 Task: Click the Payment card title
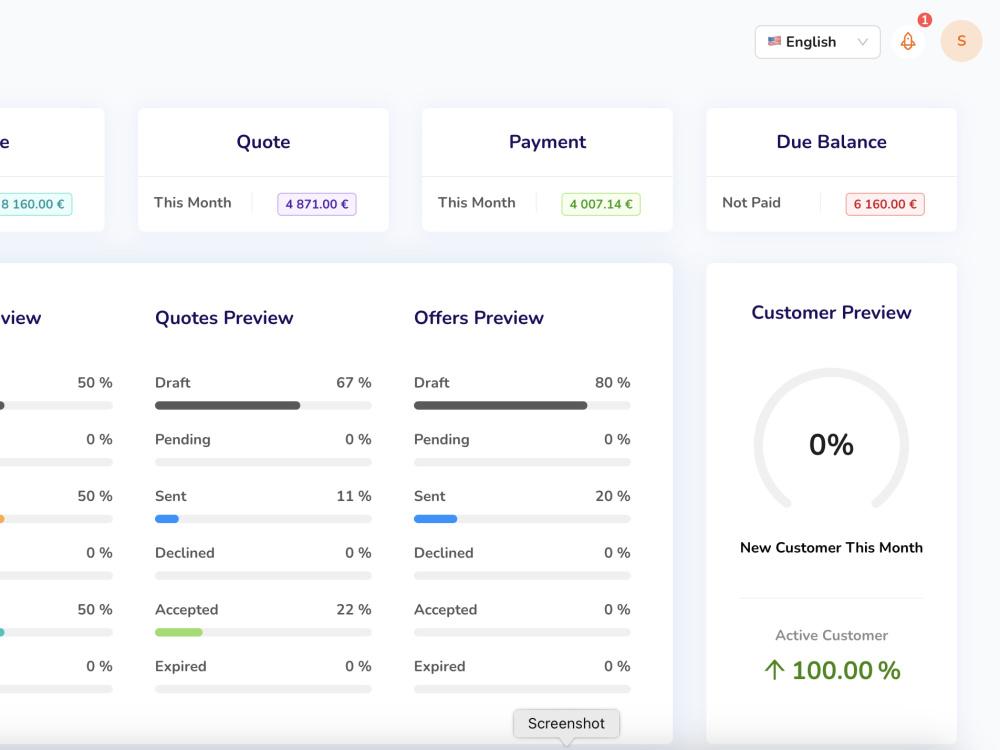[547, 142]
